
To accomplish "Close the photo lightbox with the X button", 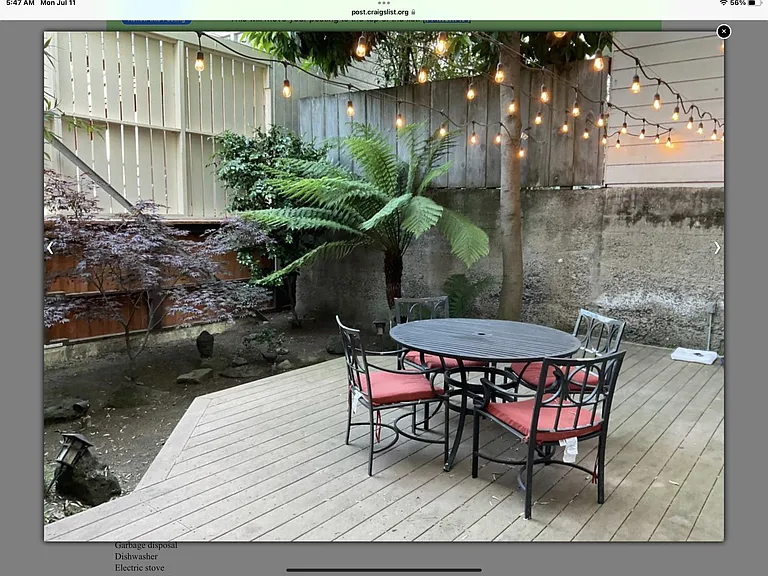I will tap(723, 31).
